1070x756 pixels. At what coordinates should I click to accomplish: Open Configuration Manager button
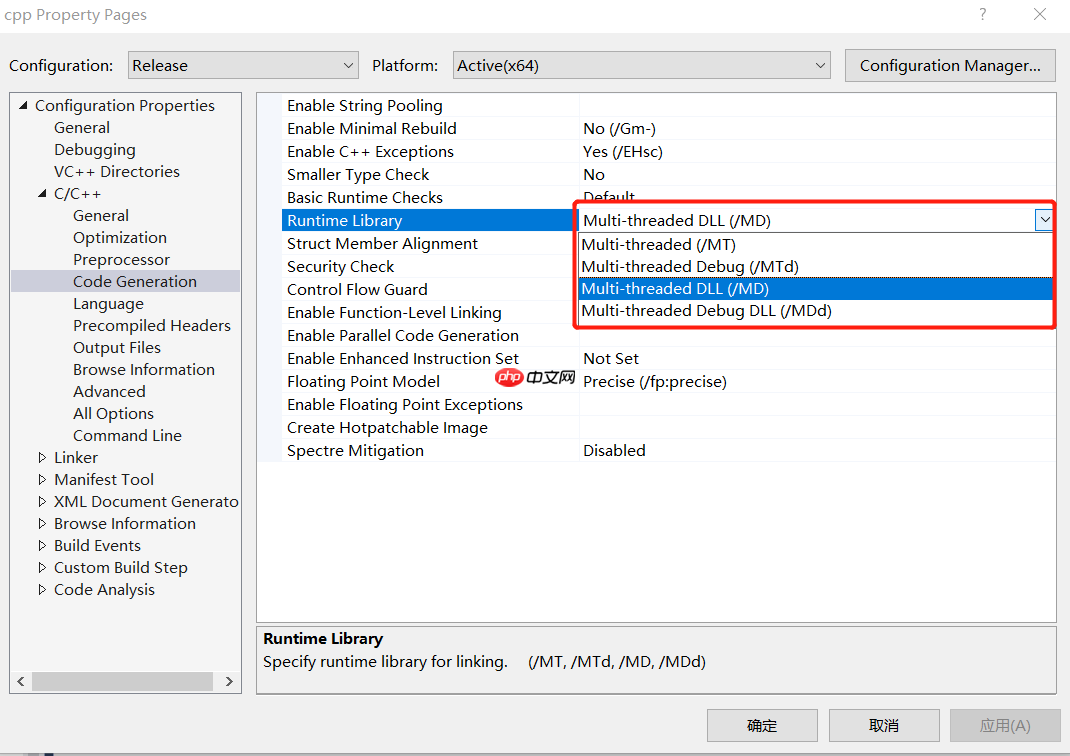tap(950, 66)
